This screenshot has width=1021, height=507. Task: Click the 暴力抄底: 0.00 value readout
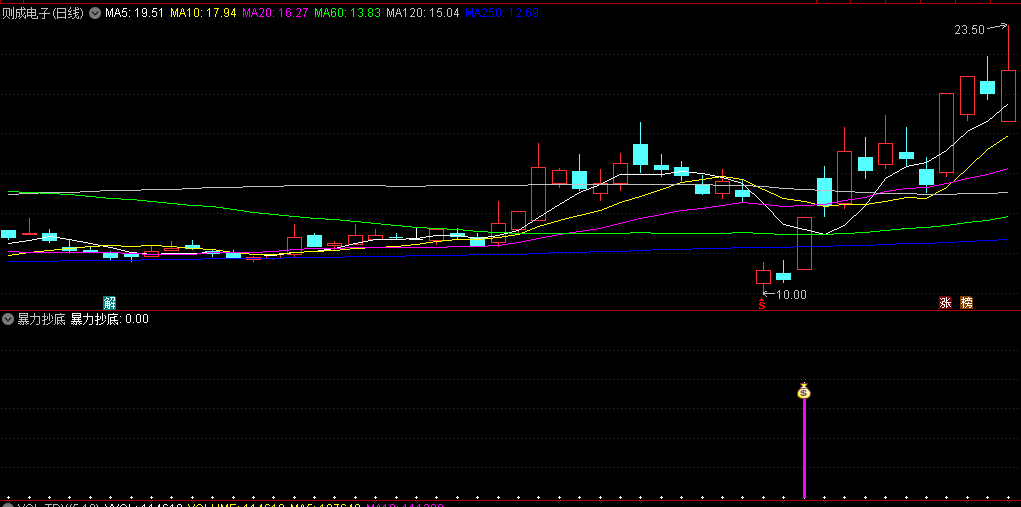109,319
